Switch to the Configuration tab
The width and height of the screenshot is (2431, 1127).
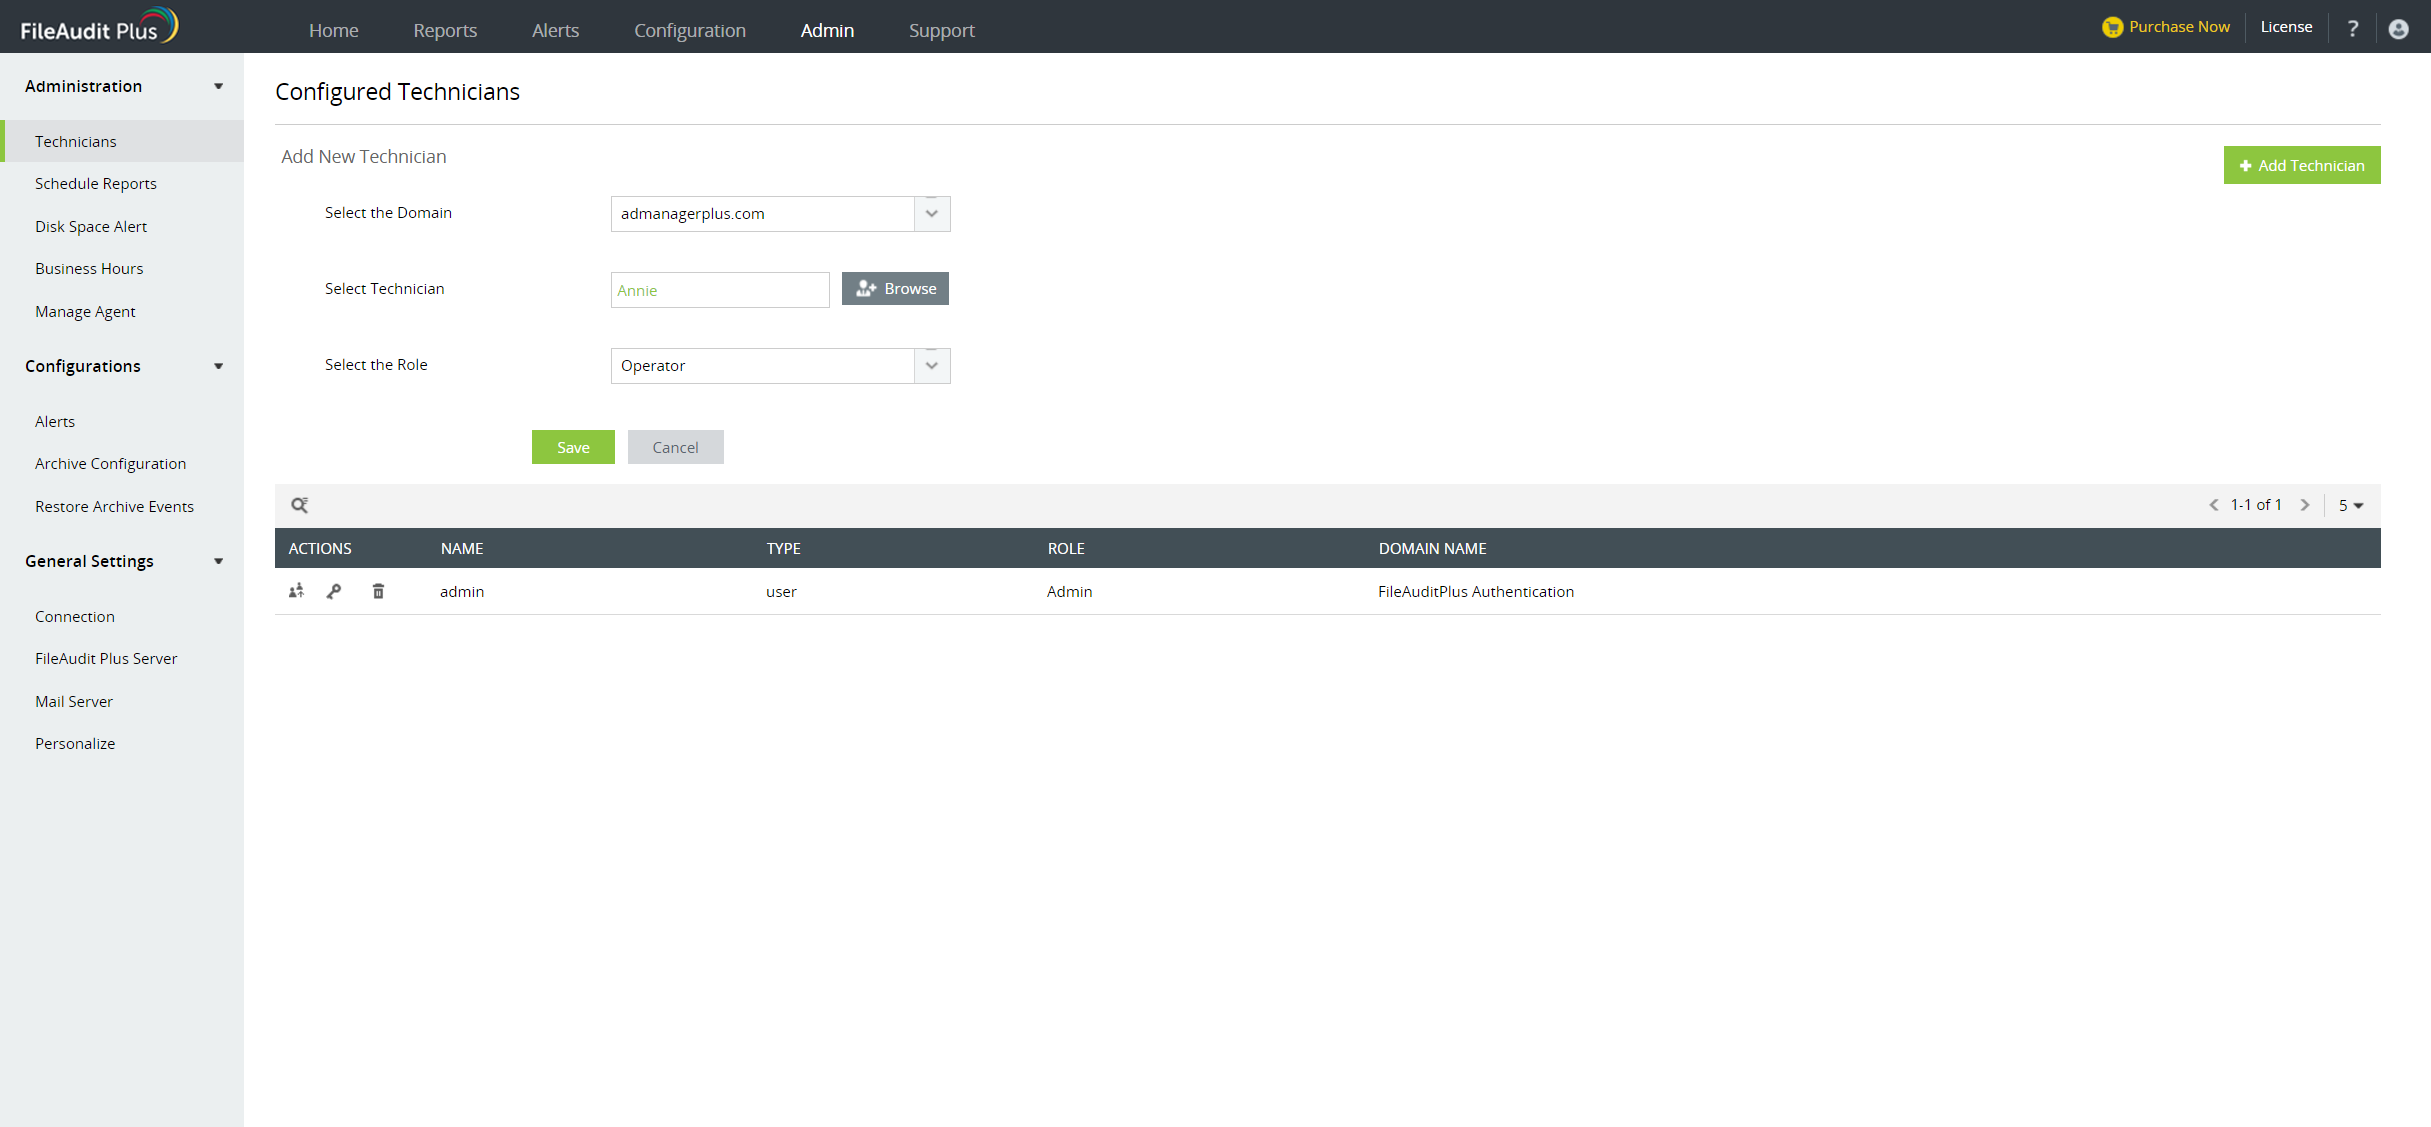689,30
